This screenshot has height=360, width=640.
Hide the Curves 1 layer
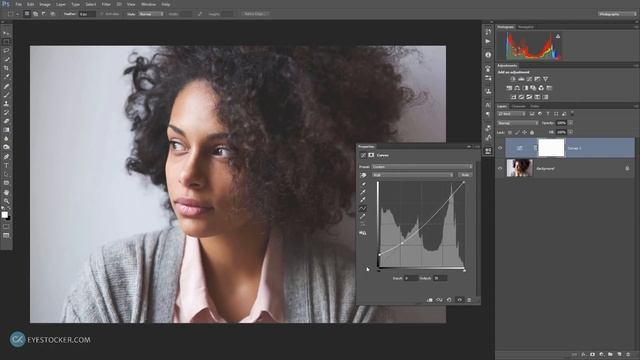500,148
